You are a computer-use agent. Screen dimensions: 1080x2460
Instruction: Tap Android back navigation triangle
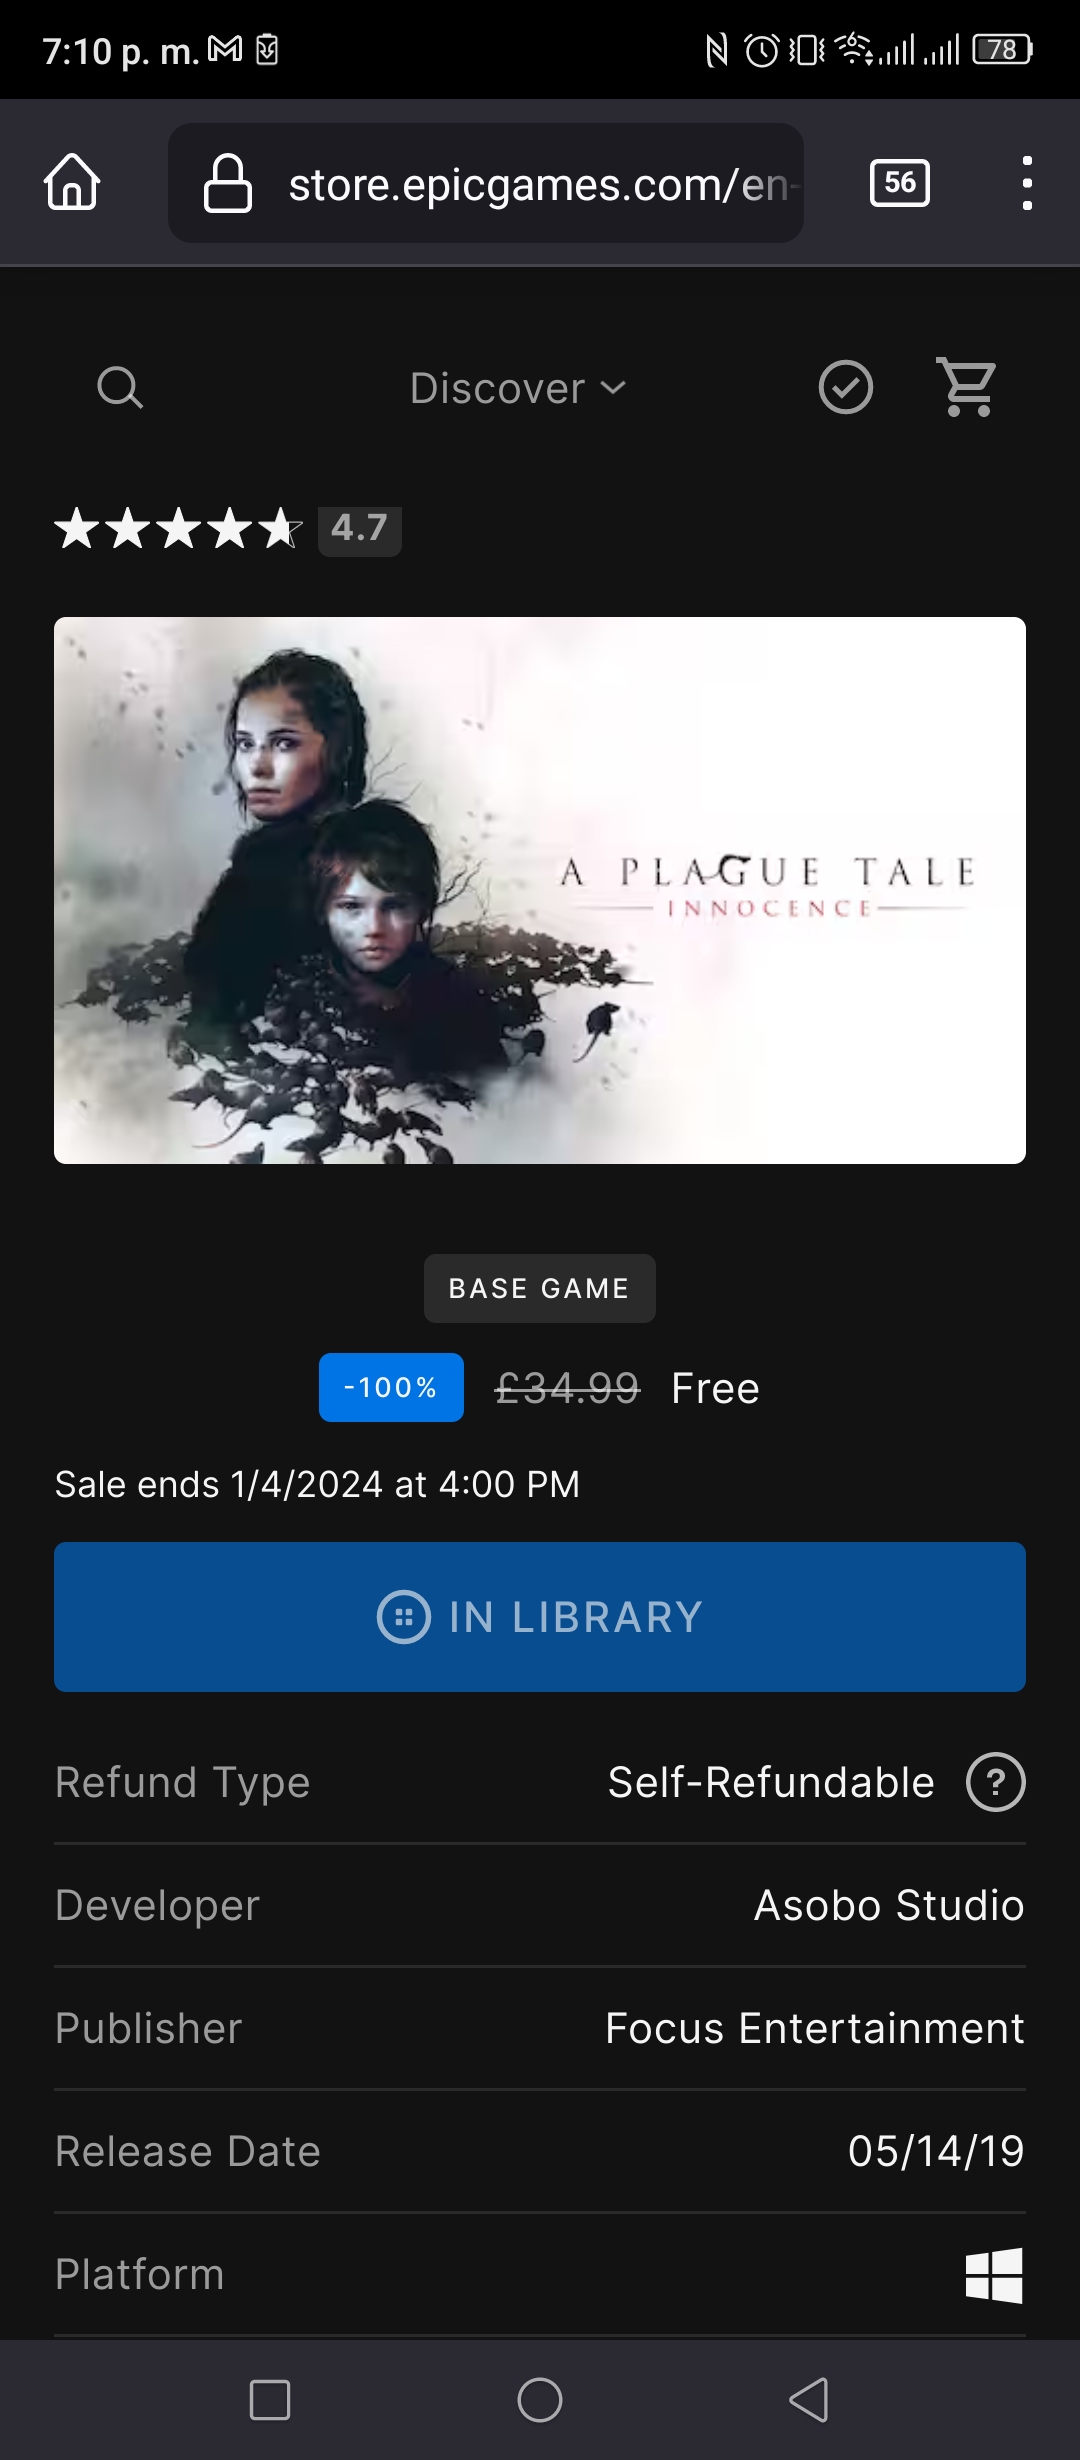tap(809, 2400)
